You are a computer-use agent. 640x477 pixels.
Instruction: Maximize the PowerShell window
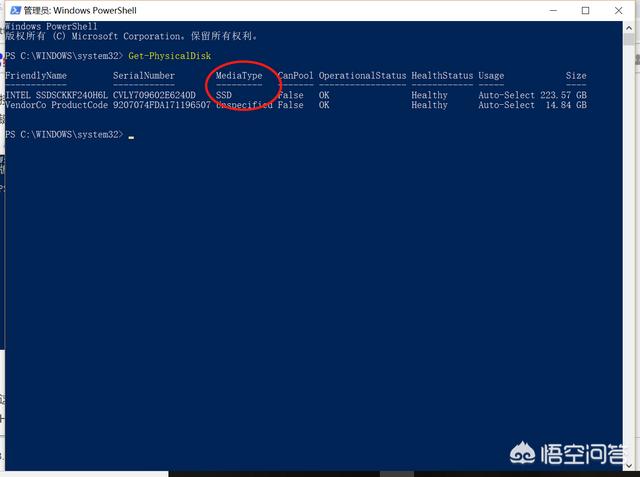(x=585, y=11)
